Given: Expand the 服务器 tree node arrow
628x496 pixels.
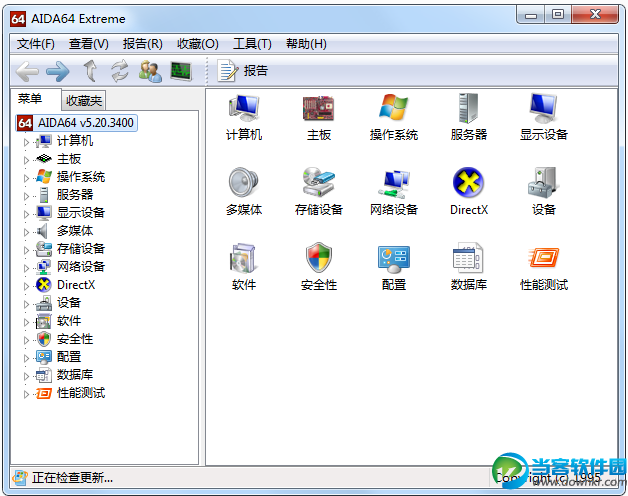Looking at the screenshot, I should tap(26, 196).
